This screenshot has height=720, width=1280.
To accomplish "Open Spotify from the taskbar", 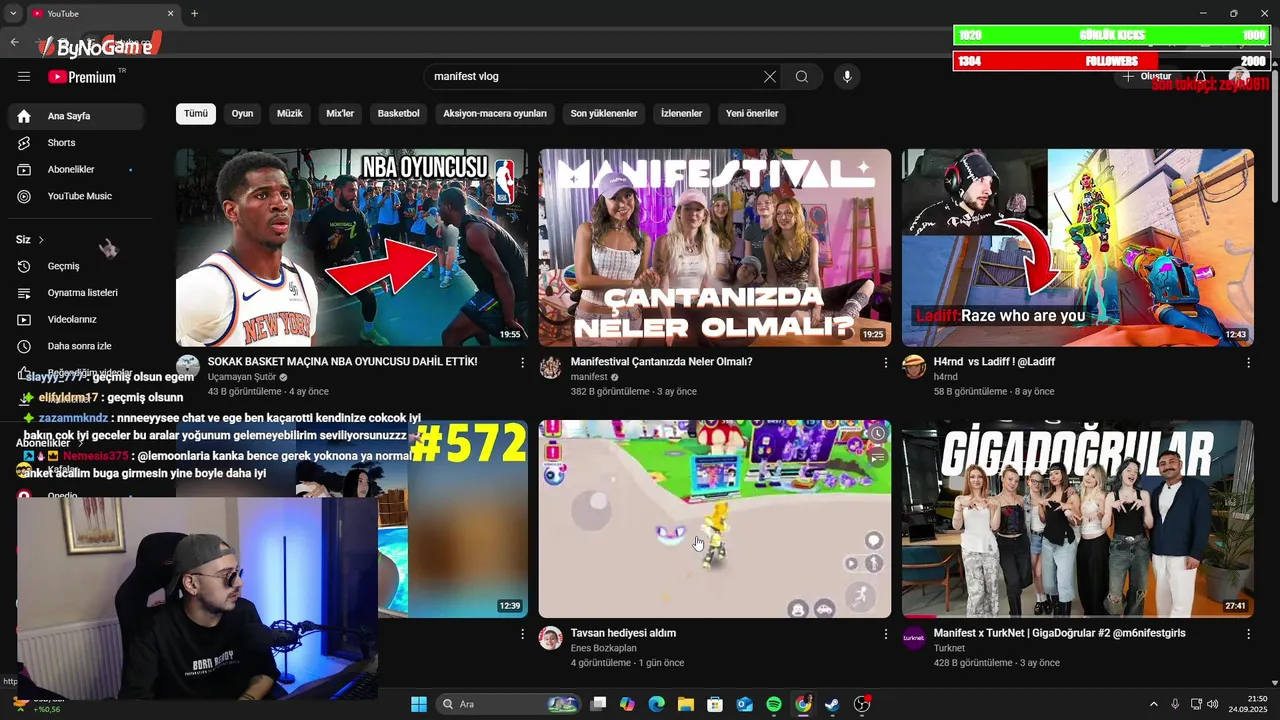I will point(774,704).
